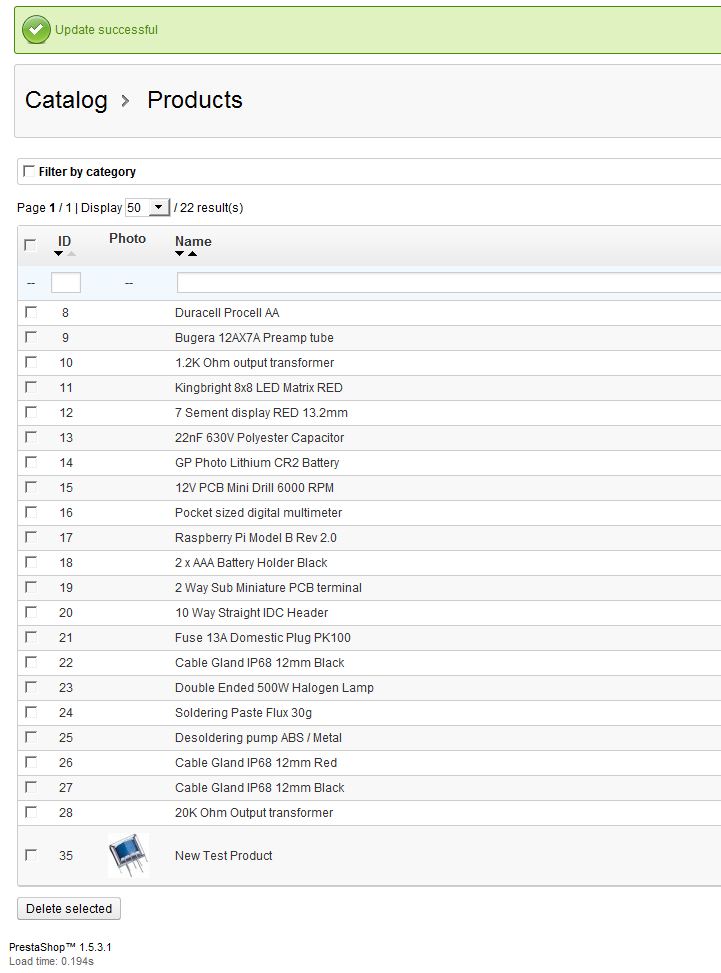Sort by ID ascending arrow
The width and height of the screenshot is (721, 973).
[71, 254]
